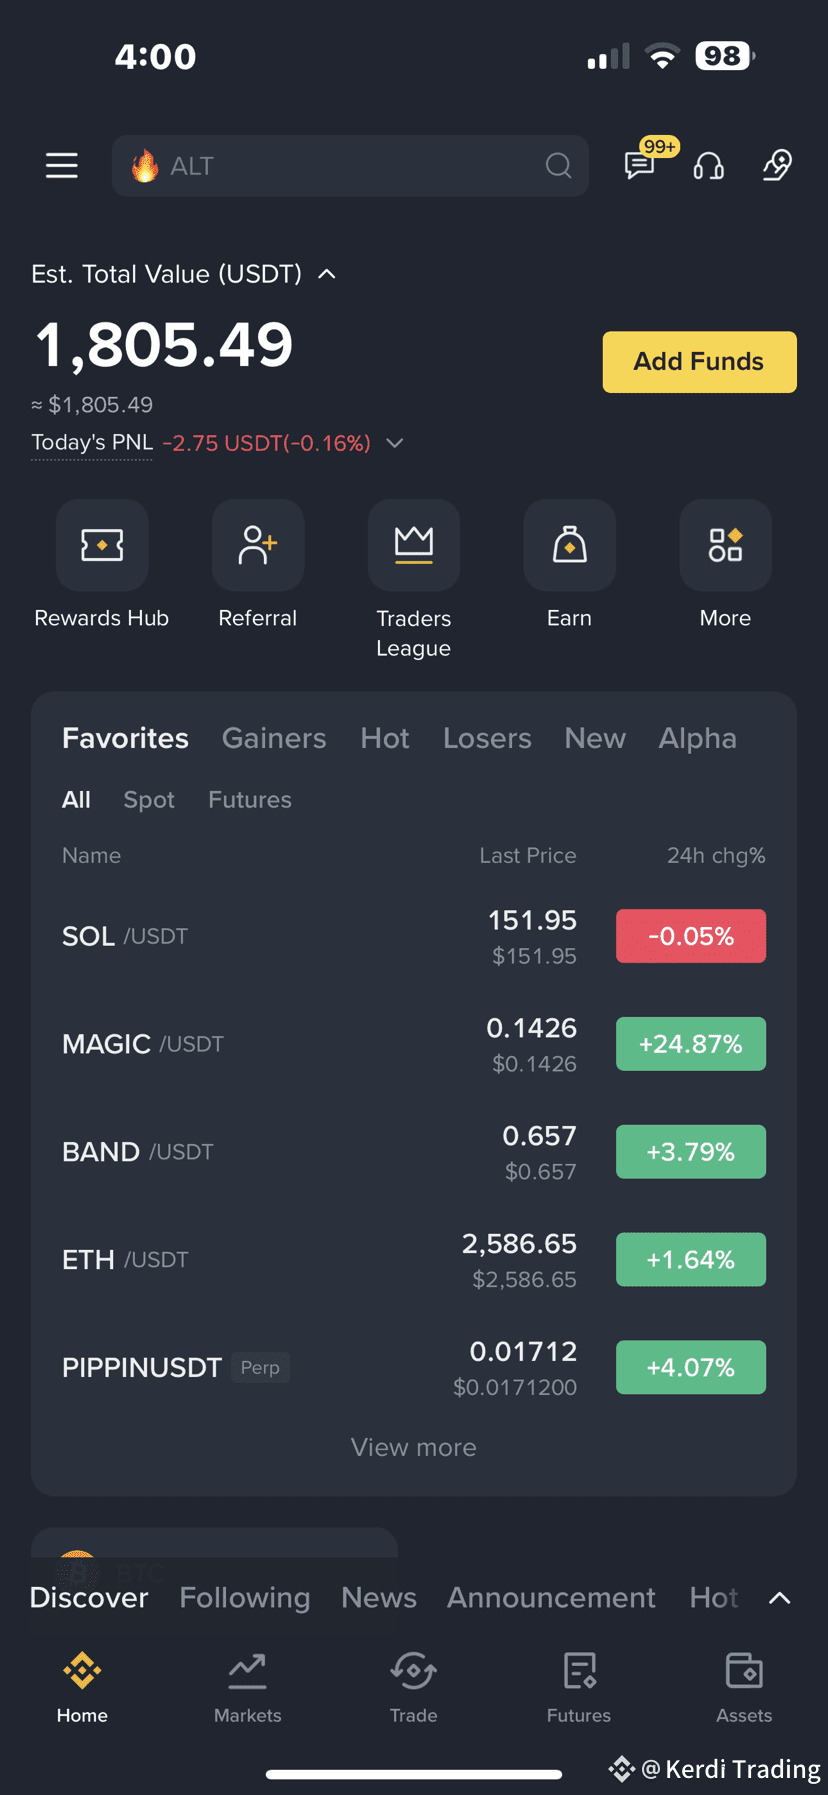Tap the More grid icon
Image resolution: width=828 pixels, height=1795 pixels.
tap(726, 545)
